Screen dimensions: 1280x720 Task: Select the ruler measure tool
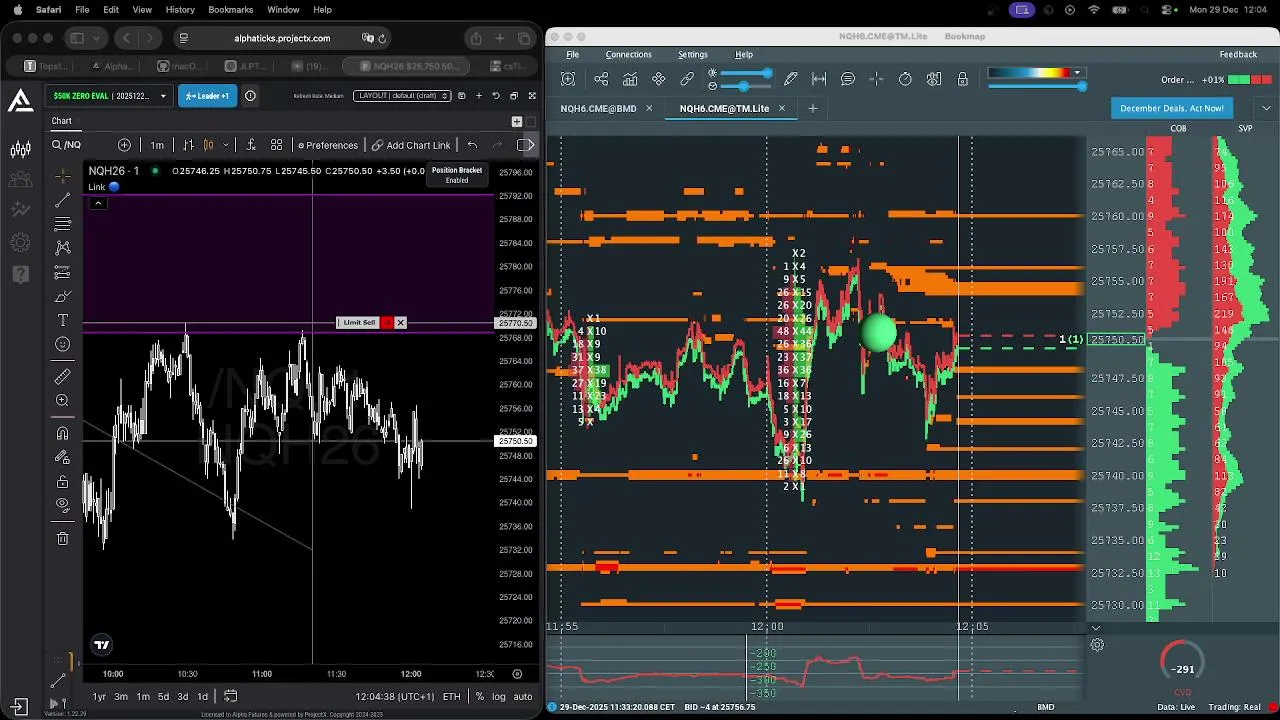(62, 376)
